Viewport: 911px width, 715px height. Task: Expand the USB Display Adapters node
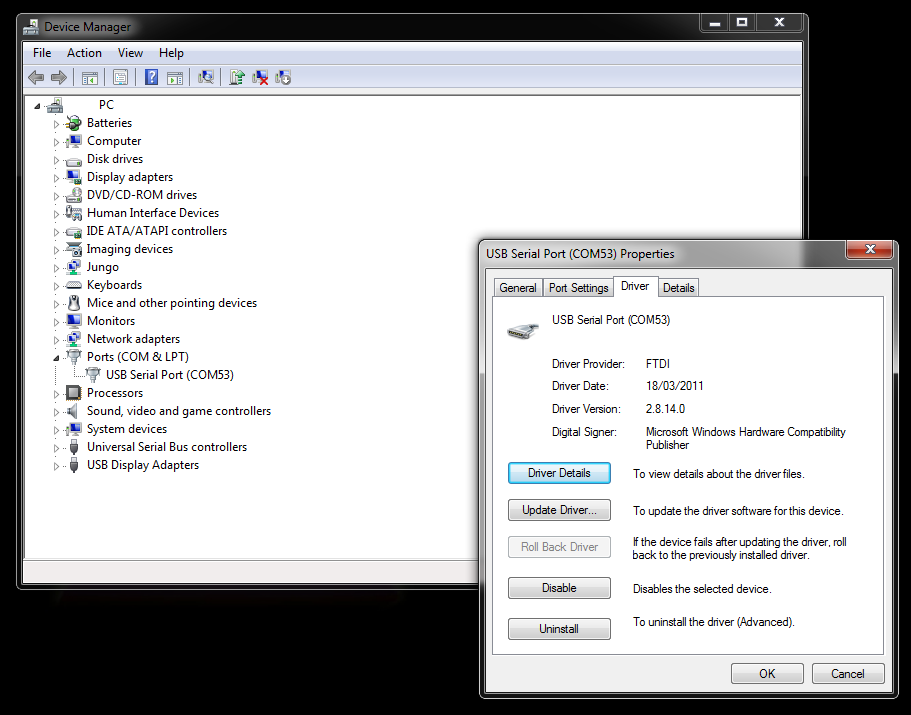56,466
